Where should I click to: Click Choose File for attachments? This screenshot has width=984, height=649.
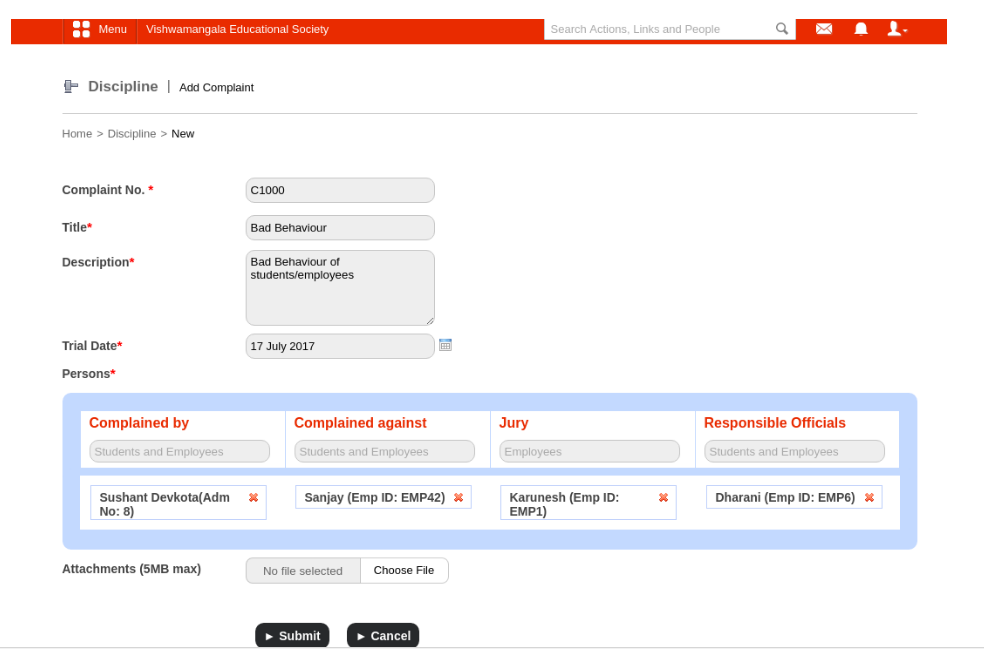point(404,571)
